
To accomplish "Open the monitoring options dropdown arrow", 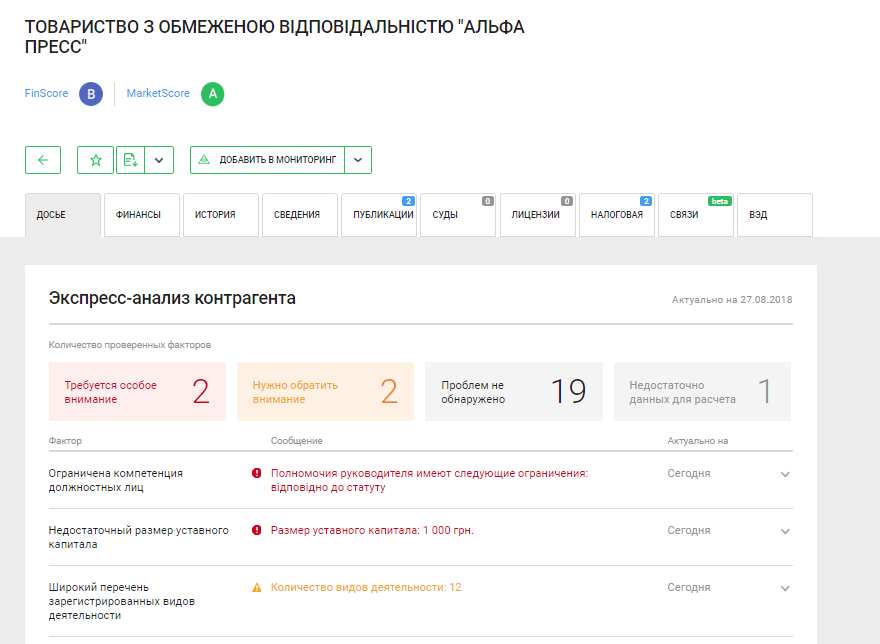I will point(358,160).
